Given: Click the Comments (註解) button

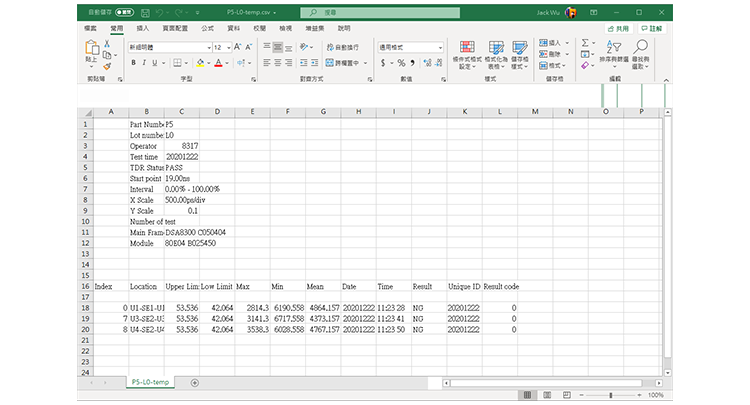Looking at the screenshot, I should click(x=652, y=29).
